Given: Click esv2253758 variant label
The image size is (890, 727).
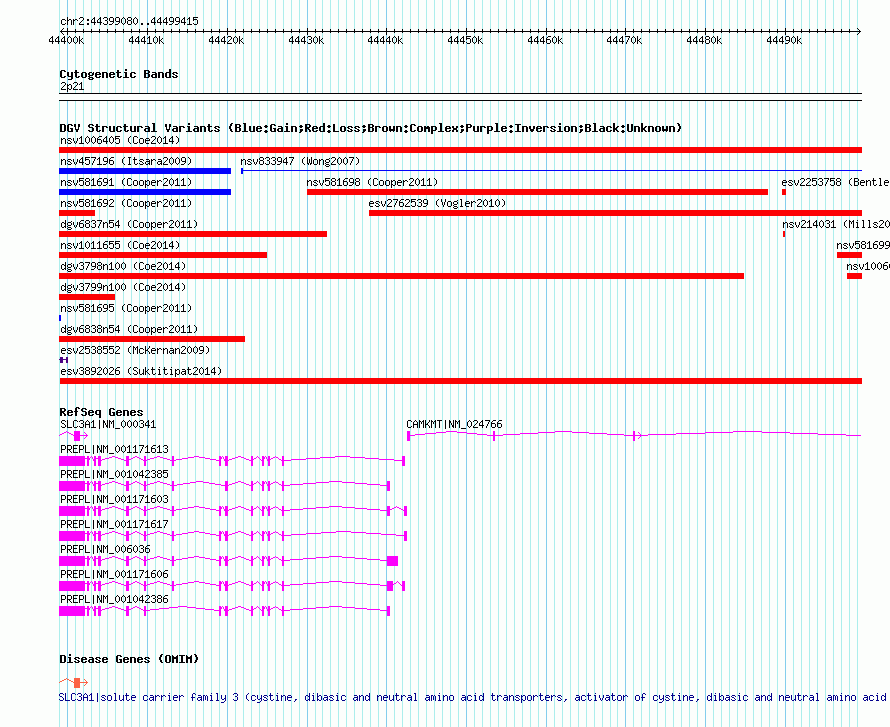Looking at the screenshot, I should click(835, 182).
